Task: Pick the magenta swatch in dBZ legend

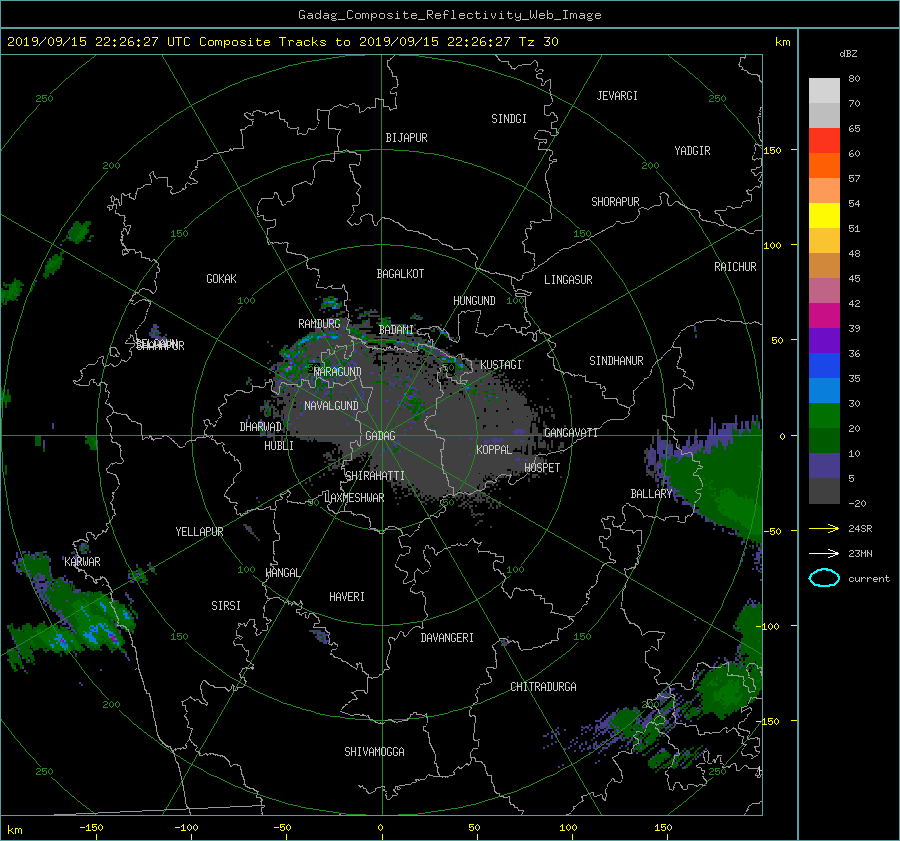Action: [824, 316]
